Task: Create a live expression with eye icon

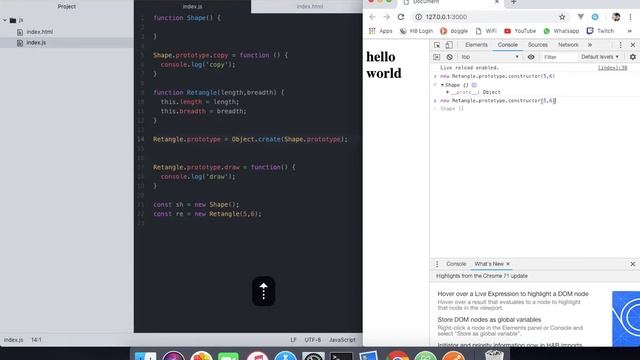Action: (531, 57)
